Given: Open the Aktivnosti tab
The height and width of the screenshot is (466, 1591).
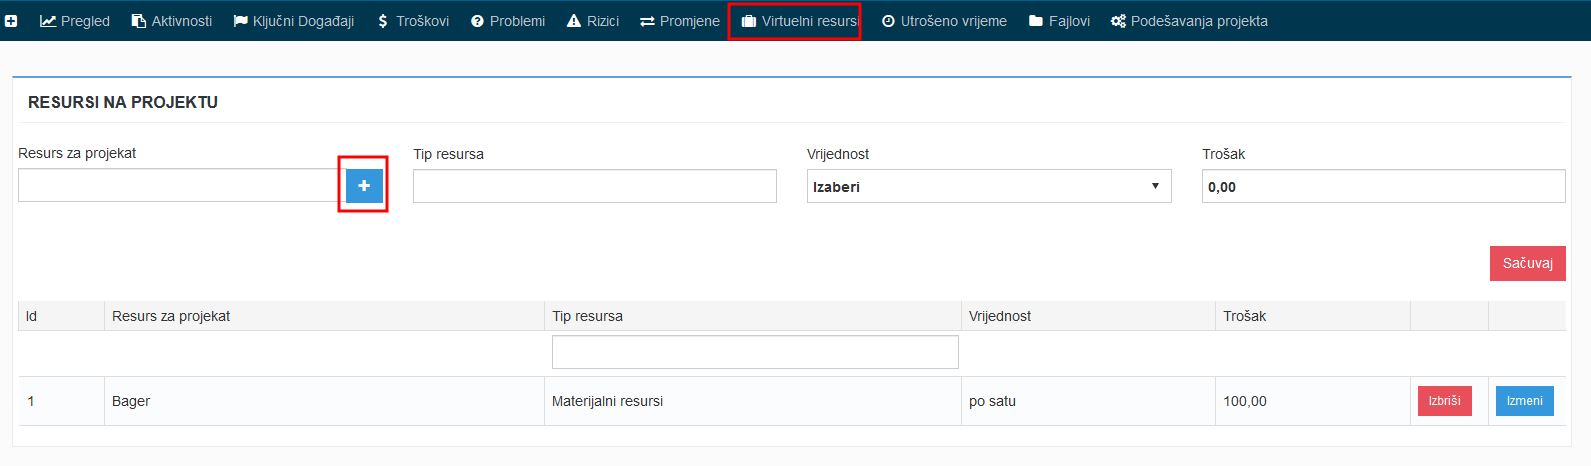Looking at the screenshot, I should (172, 21).
